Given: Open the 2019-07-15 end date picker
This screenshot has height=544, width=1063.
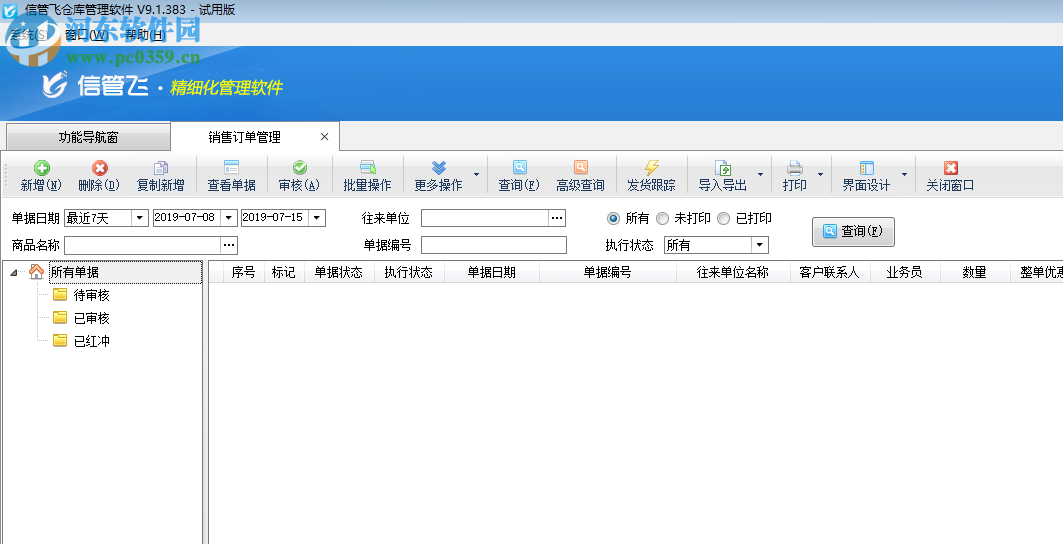Looking at the screenshot, I should [x=317, y=218].
